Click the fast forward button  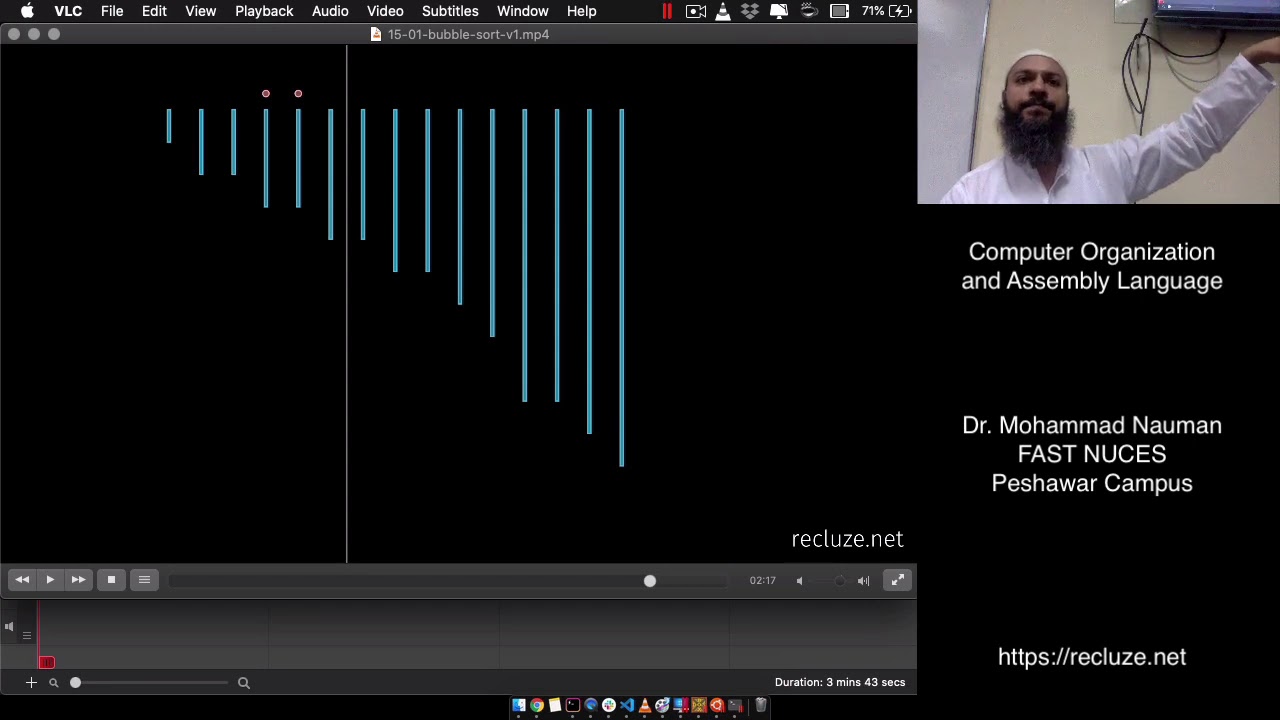(x=78, y=580)
